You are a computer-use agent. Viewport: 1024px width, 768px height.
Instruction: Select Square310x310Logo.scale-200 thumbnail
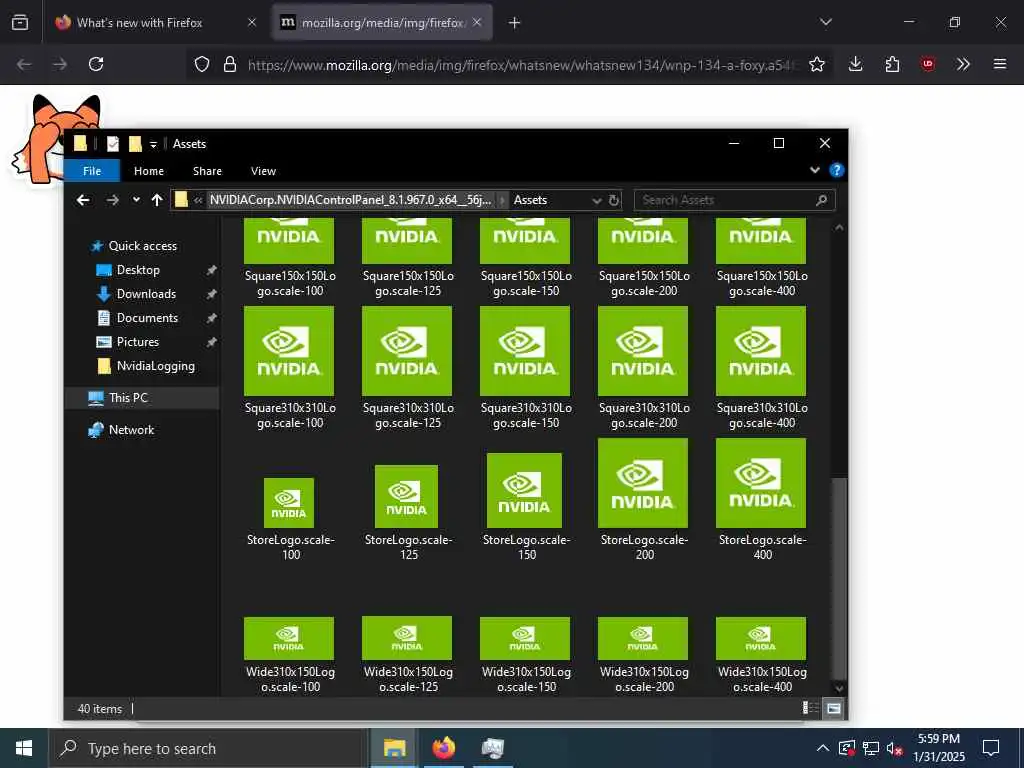pyautogui.click(x=643, y=351)
